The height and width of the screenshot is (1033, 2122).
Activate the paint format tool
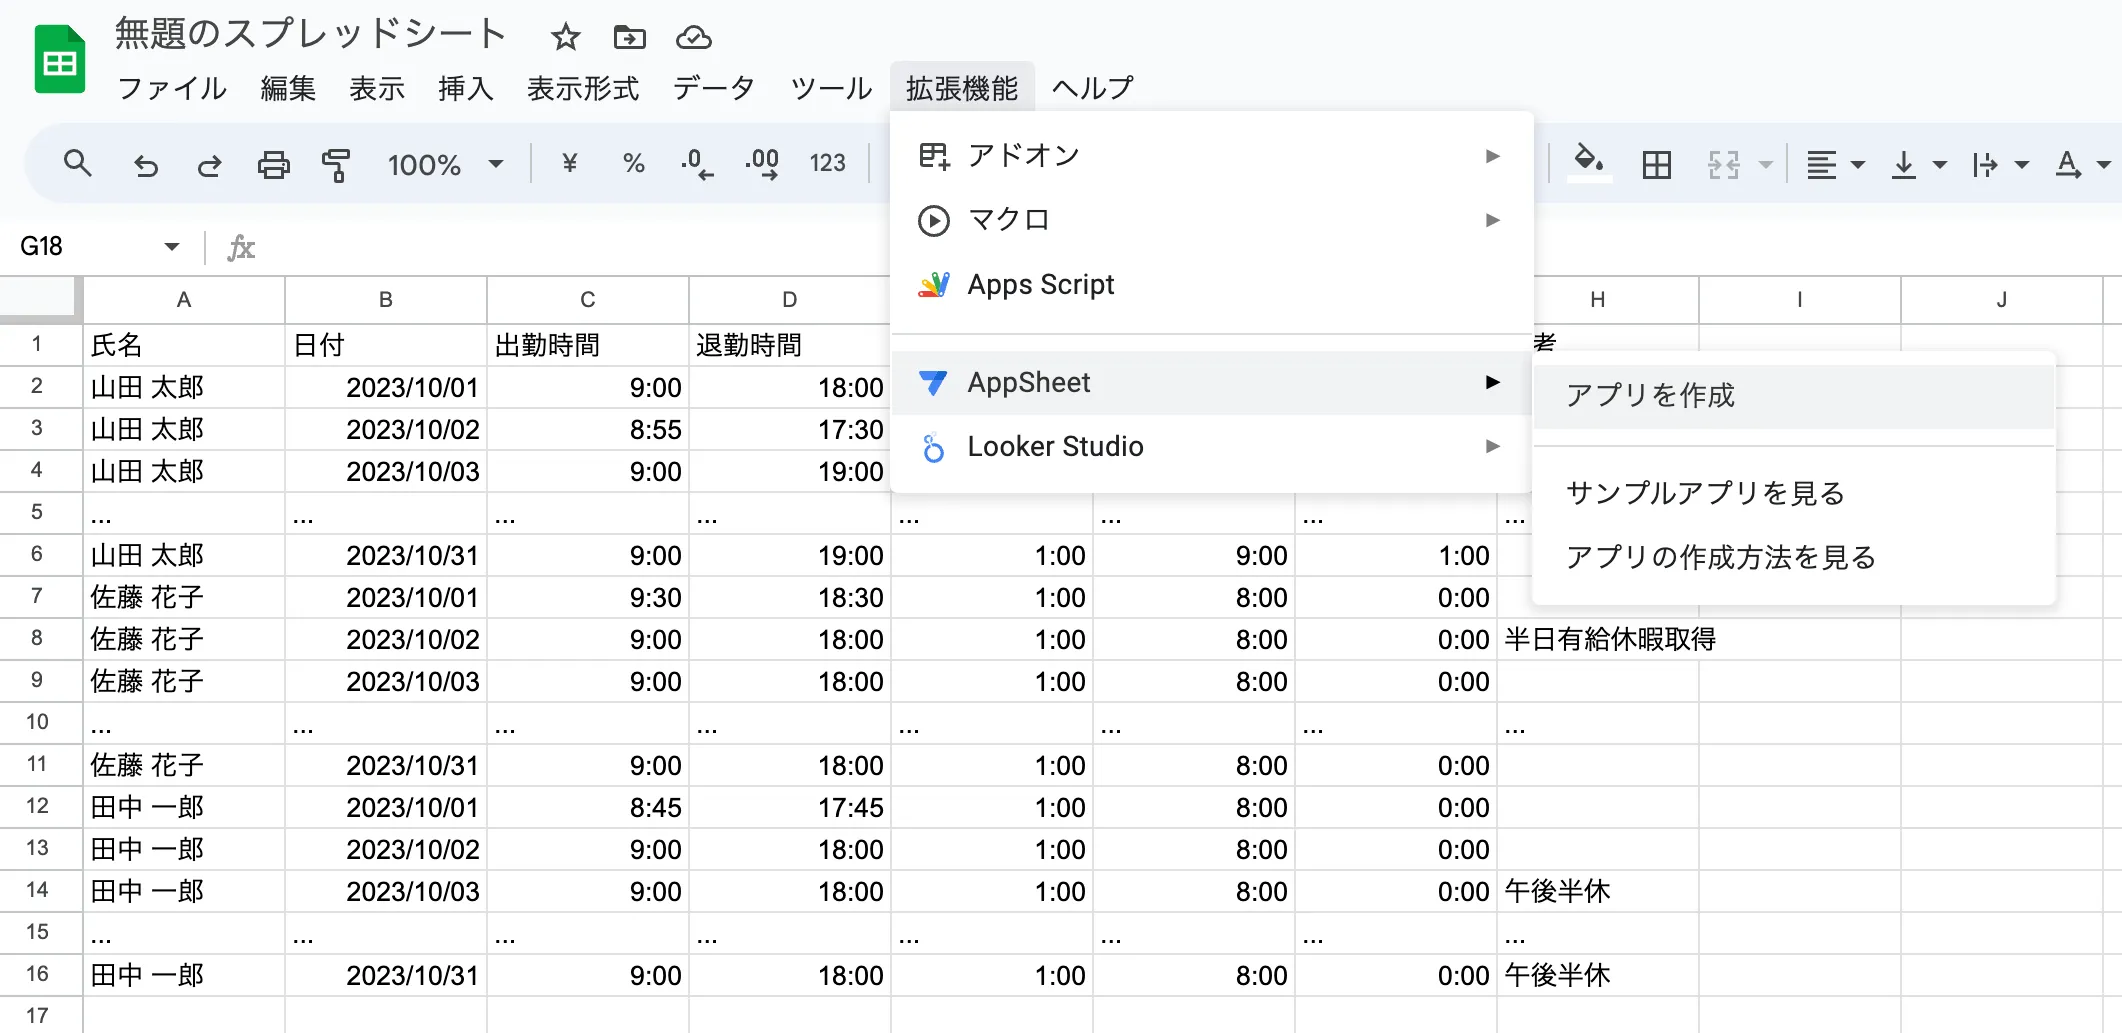(x=337, y=164)
